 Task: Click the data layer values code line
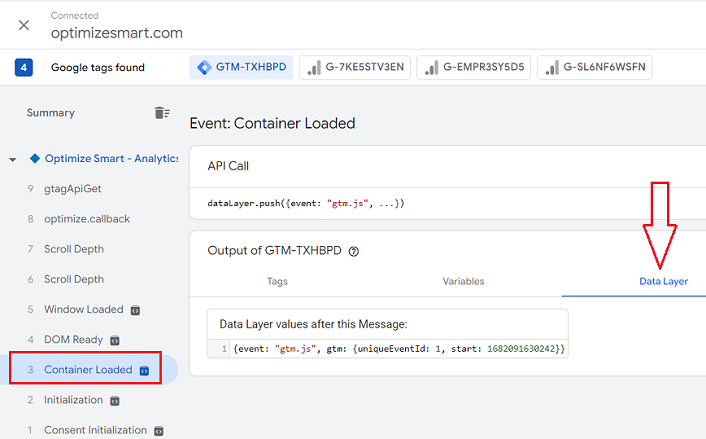click(x=399, y=349)
